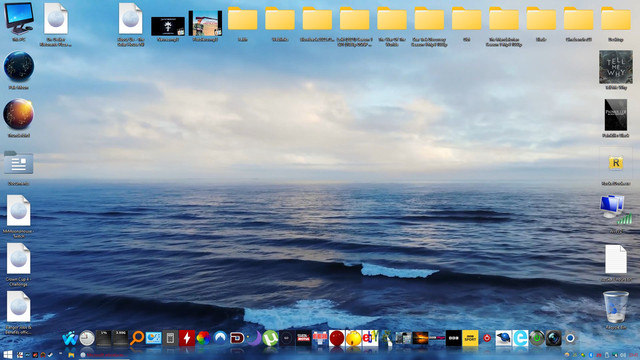Screen dimensions: 640x360
Task: Open the first yellow folder in the top row
Action: [x=242, y=18]
